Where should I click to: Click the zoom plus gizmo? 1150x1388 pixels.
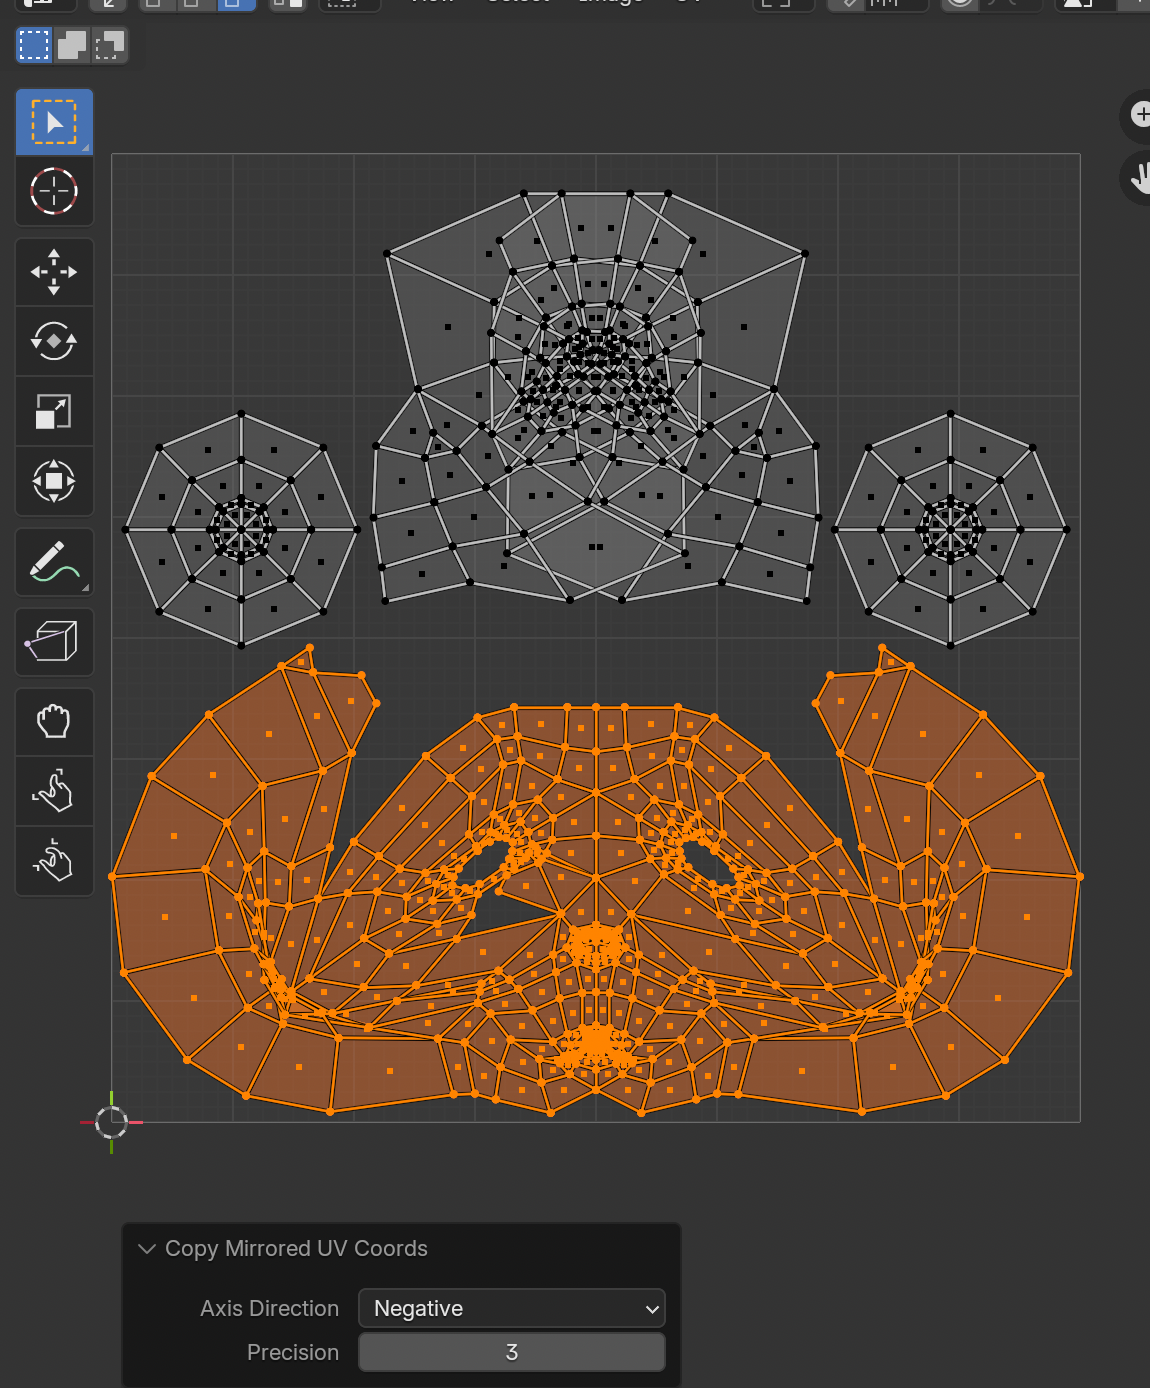(x=1139, y=115)
